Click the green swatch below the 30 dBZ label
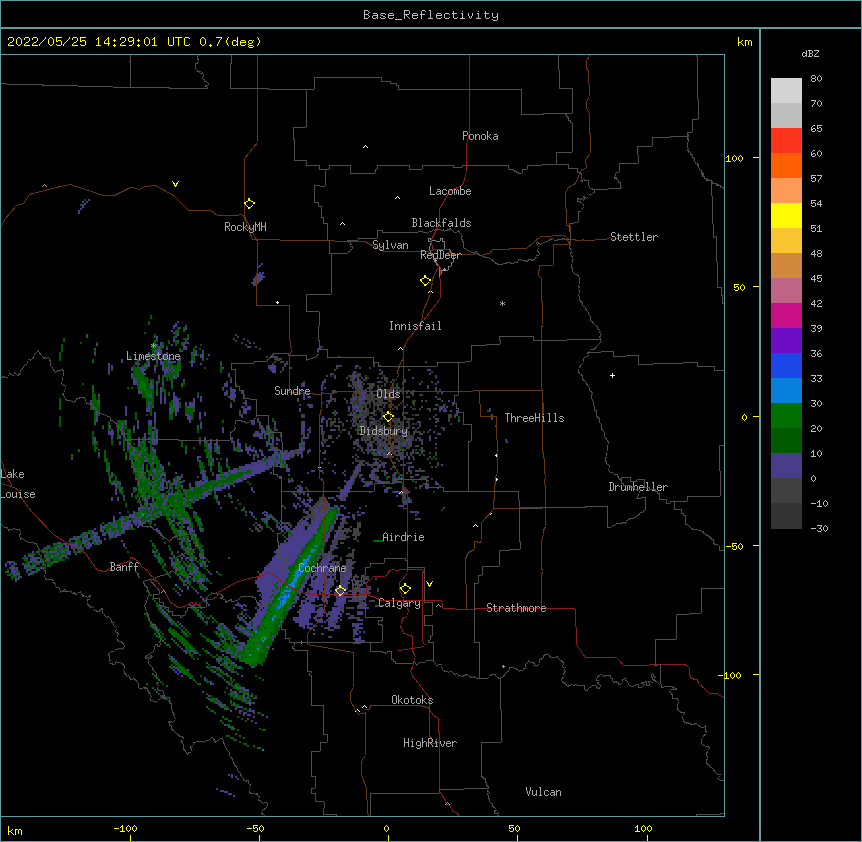Screen dimensions: 862x842 786,416
